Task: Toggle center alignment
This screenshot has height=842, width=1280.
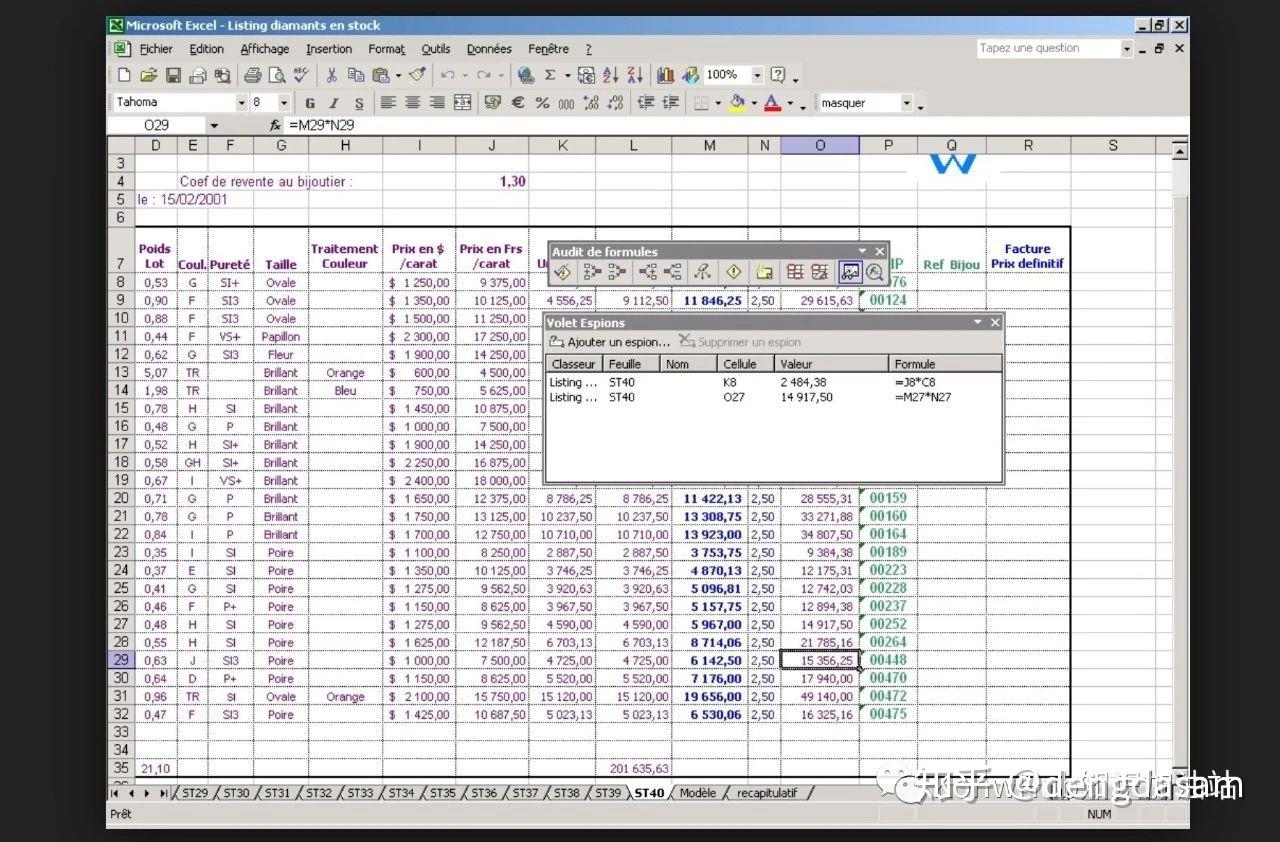Action: click(413, 103)
